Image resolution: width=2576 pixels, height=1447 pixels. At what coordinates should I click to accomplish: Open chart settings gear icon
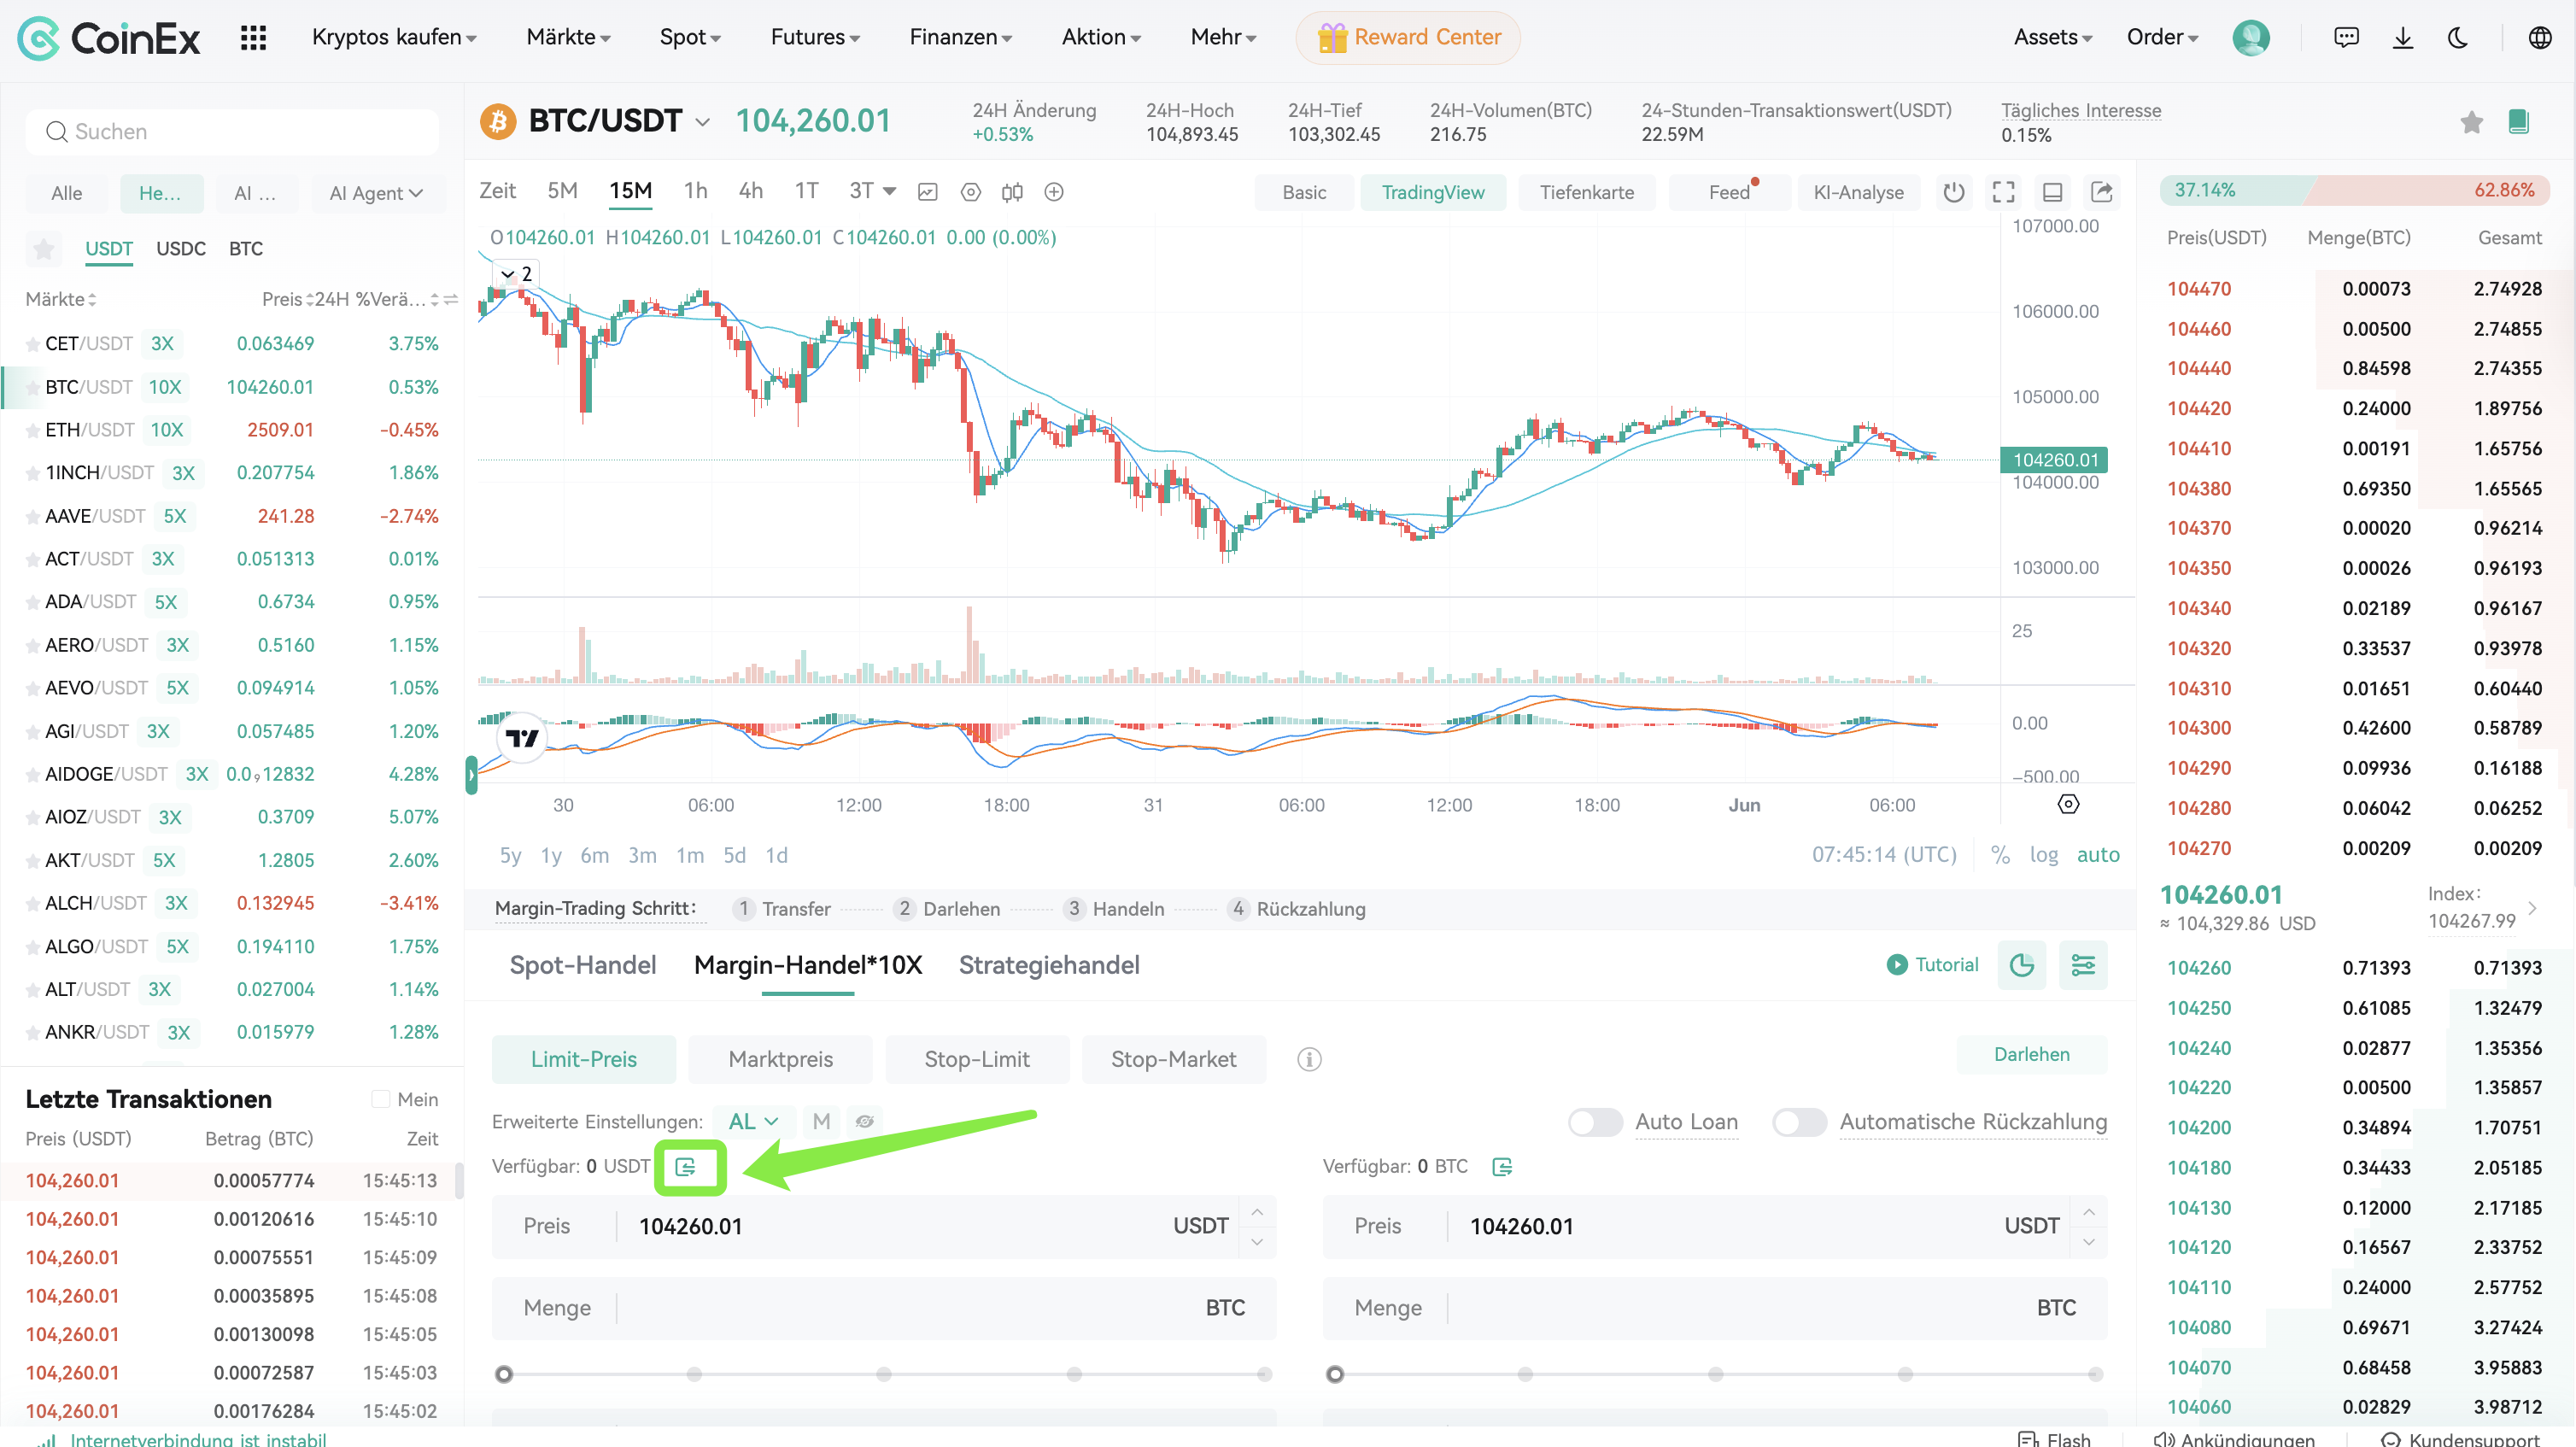pyautogui.click(x=970, y=192)
